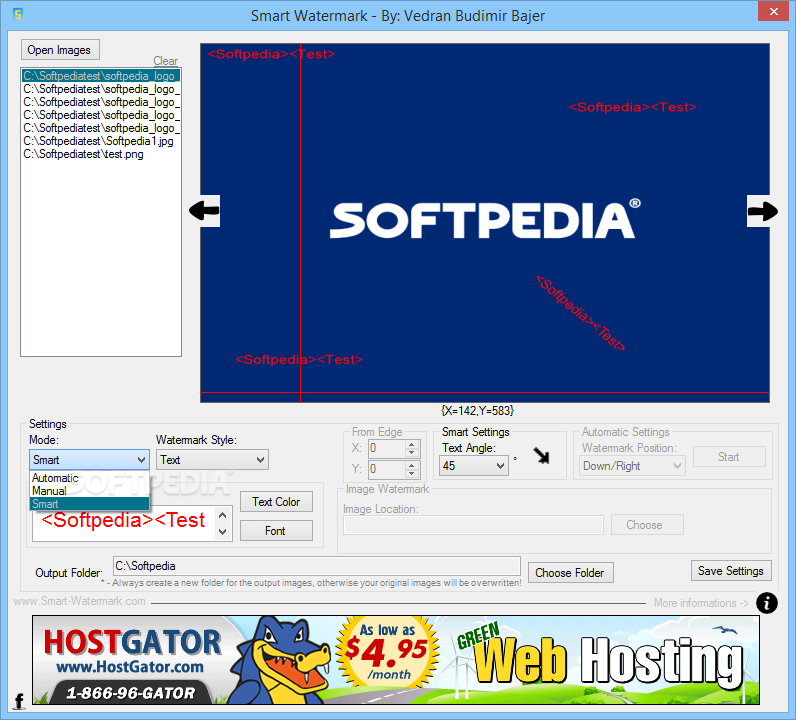Open the Mode dropdown showing Smart
The image size is (796, 720).
(89, 460)
